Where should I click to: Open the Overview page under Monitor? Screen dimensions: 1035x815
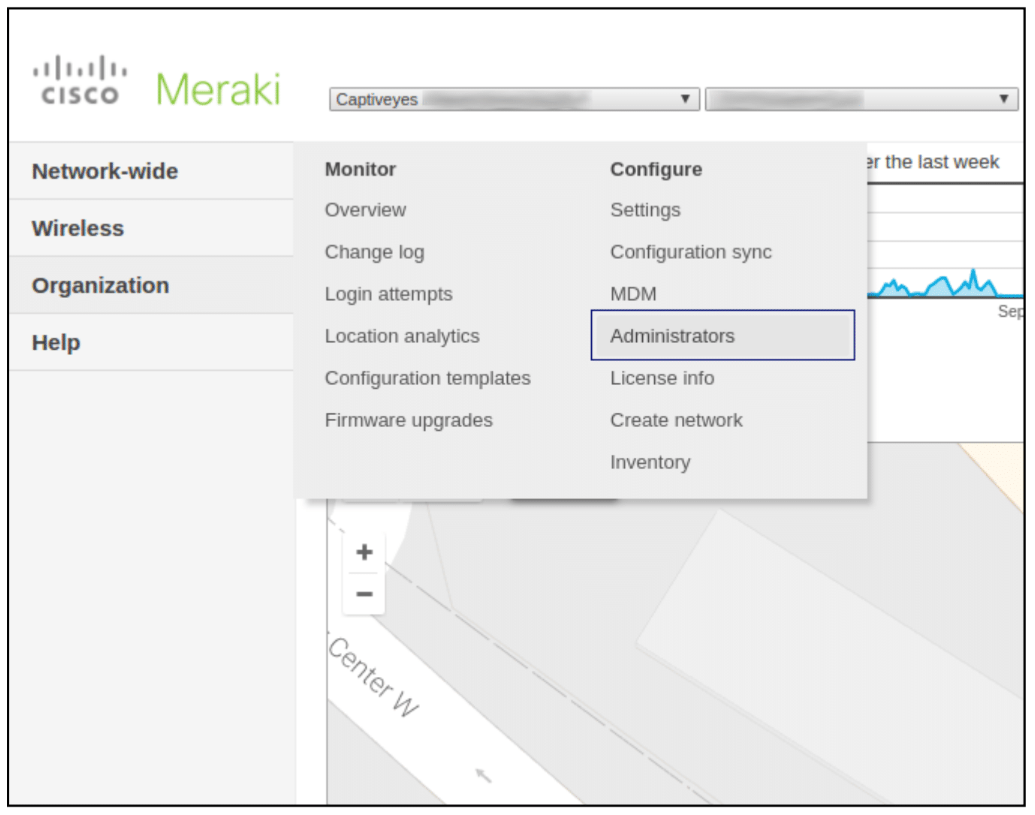click(x=364, y=210)
